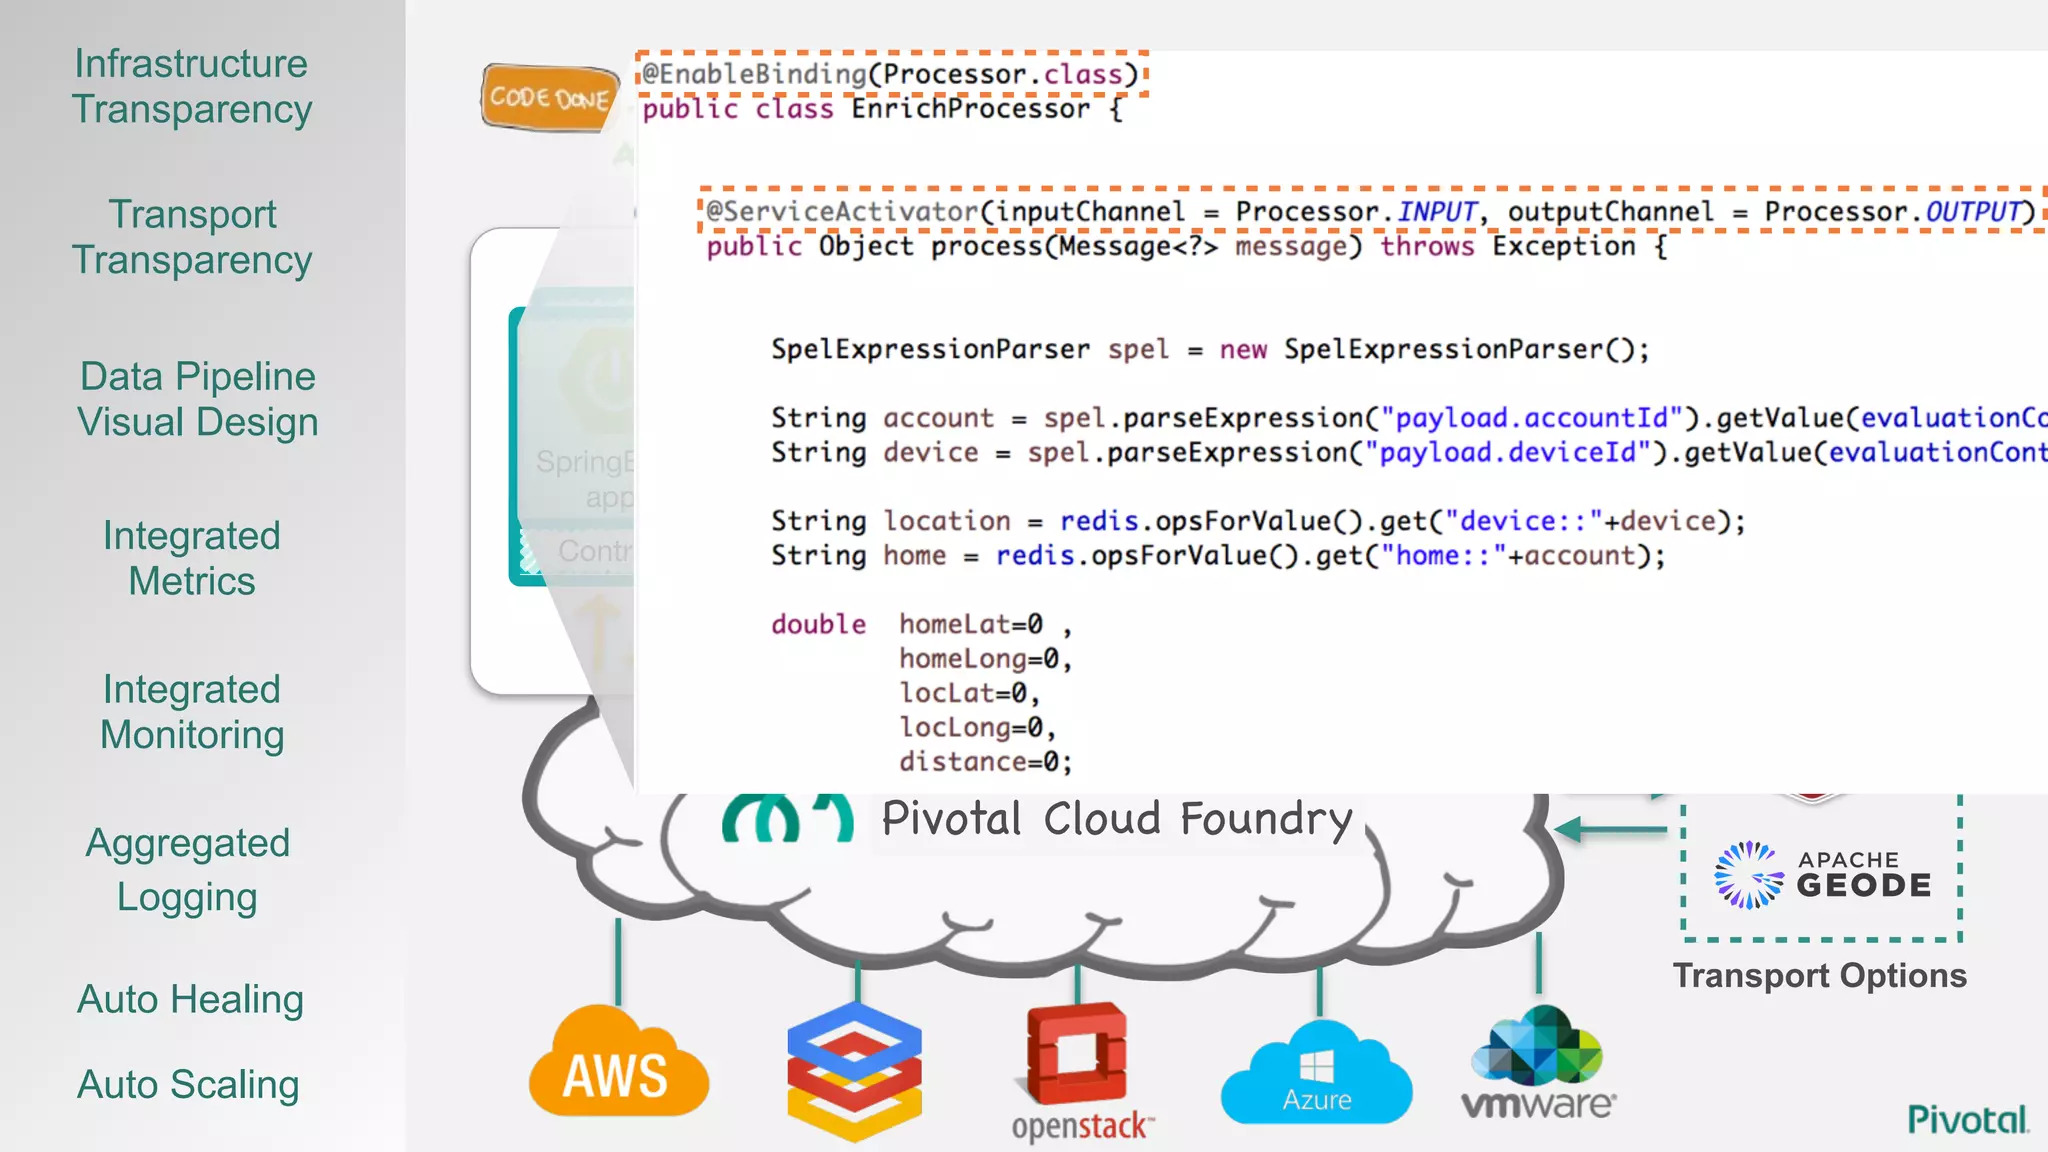The image size is (2048, 1152).
Task: Select Integrated Metrics in sidebar
Action: pos(192,558)
